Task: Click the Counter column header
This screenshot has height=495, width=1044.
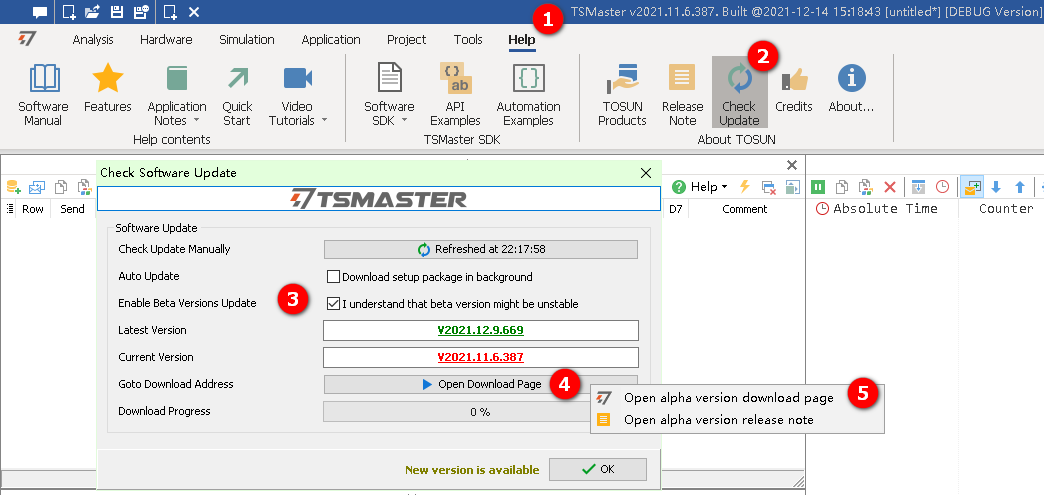Action: coord(1006,209)
